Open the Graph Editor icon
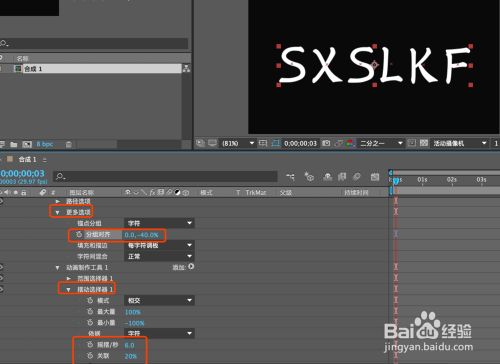This screenshot has width=500, height=364. click(375, 177)
